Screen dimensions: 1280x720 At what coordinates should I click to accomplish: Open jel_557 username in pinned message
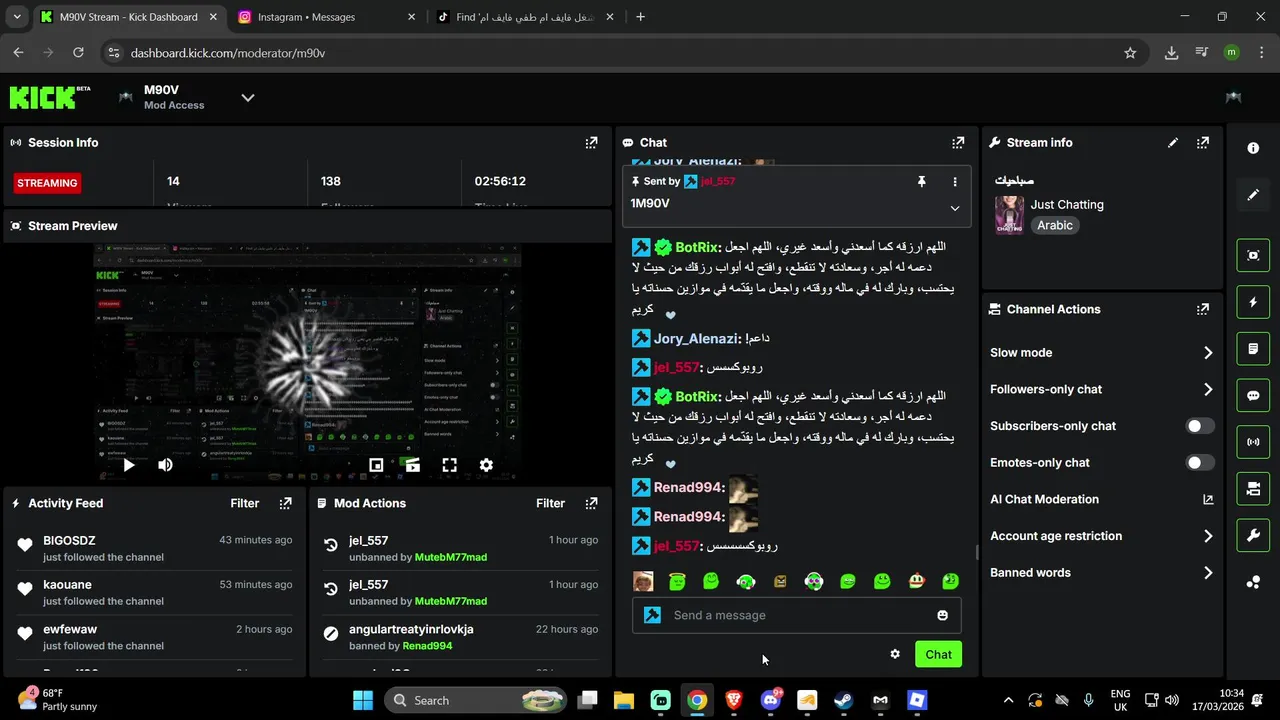(x=718, y=182)
